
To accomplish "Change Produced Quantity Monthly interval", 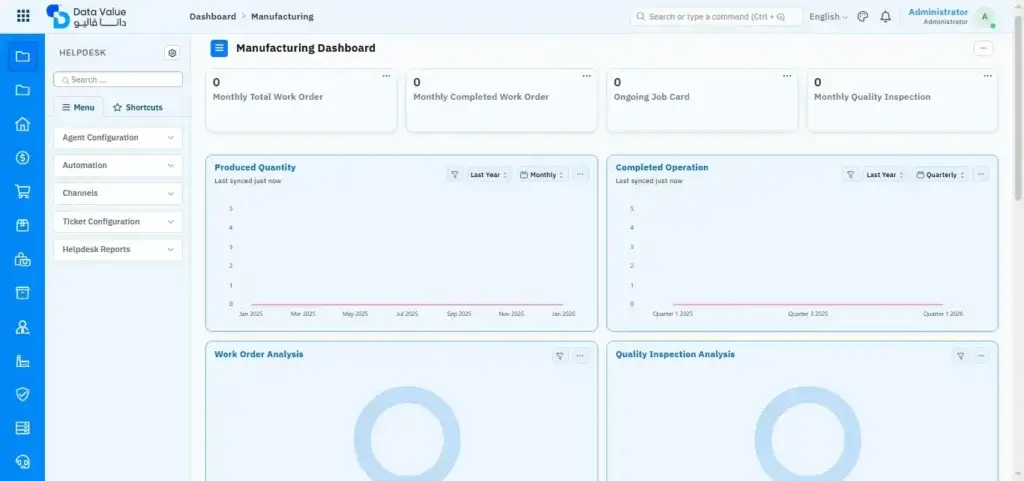I will 541,175.
